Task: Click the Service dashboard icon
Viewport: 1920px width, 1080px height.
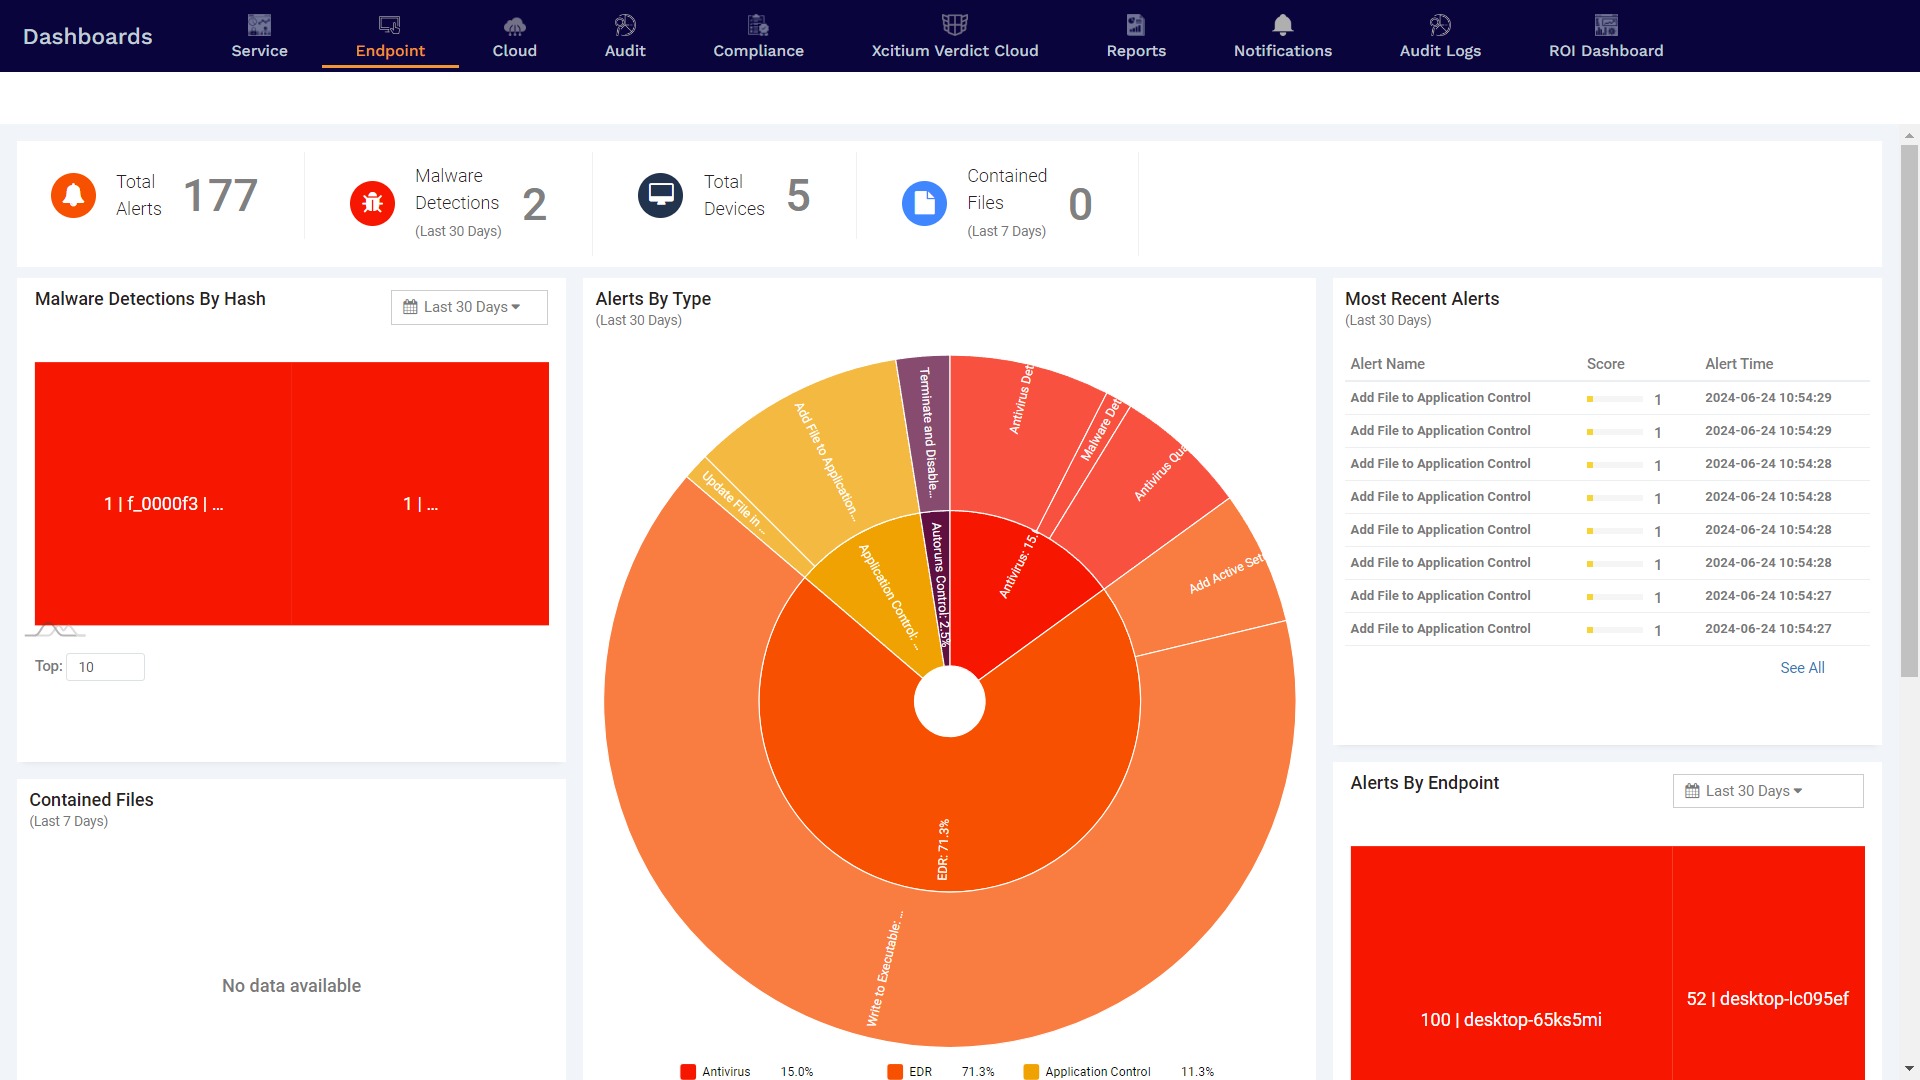Action: (259, 25)
